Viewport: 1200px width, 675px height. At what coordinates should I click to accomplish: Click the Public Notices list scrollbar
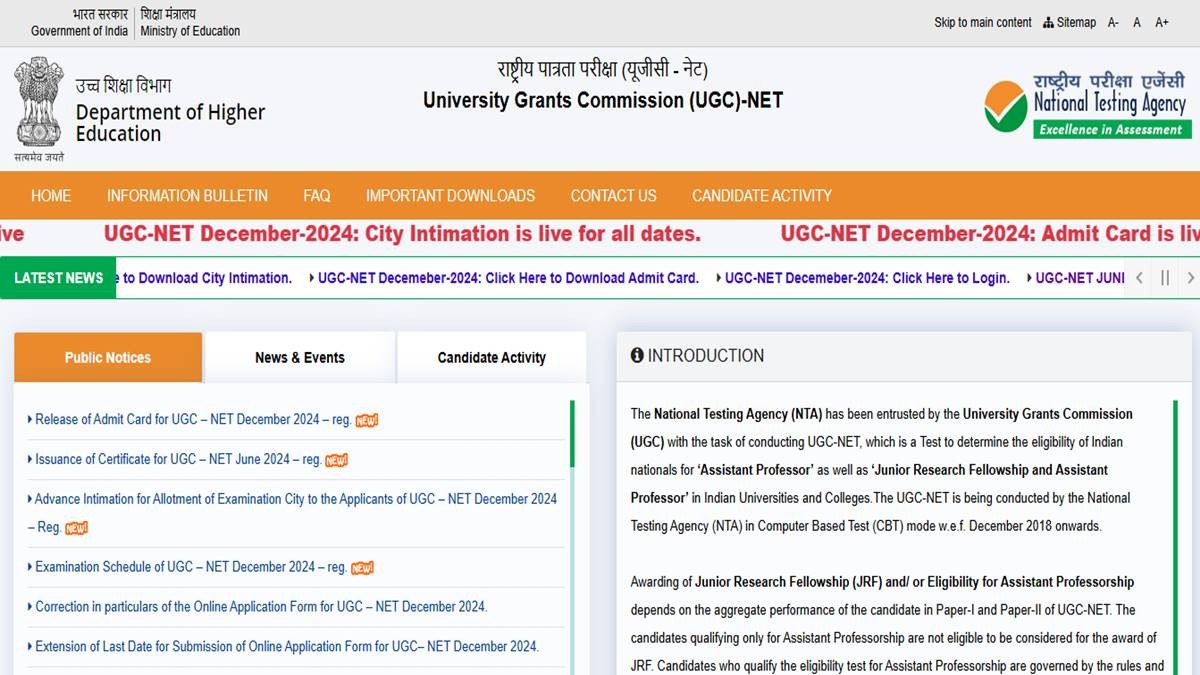pos(572,434)
